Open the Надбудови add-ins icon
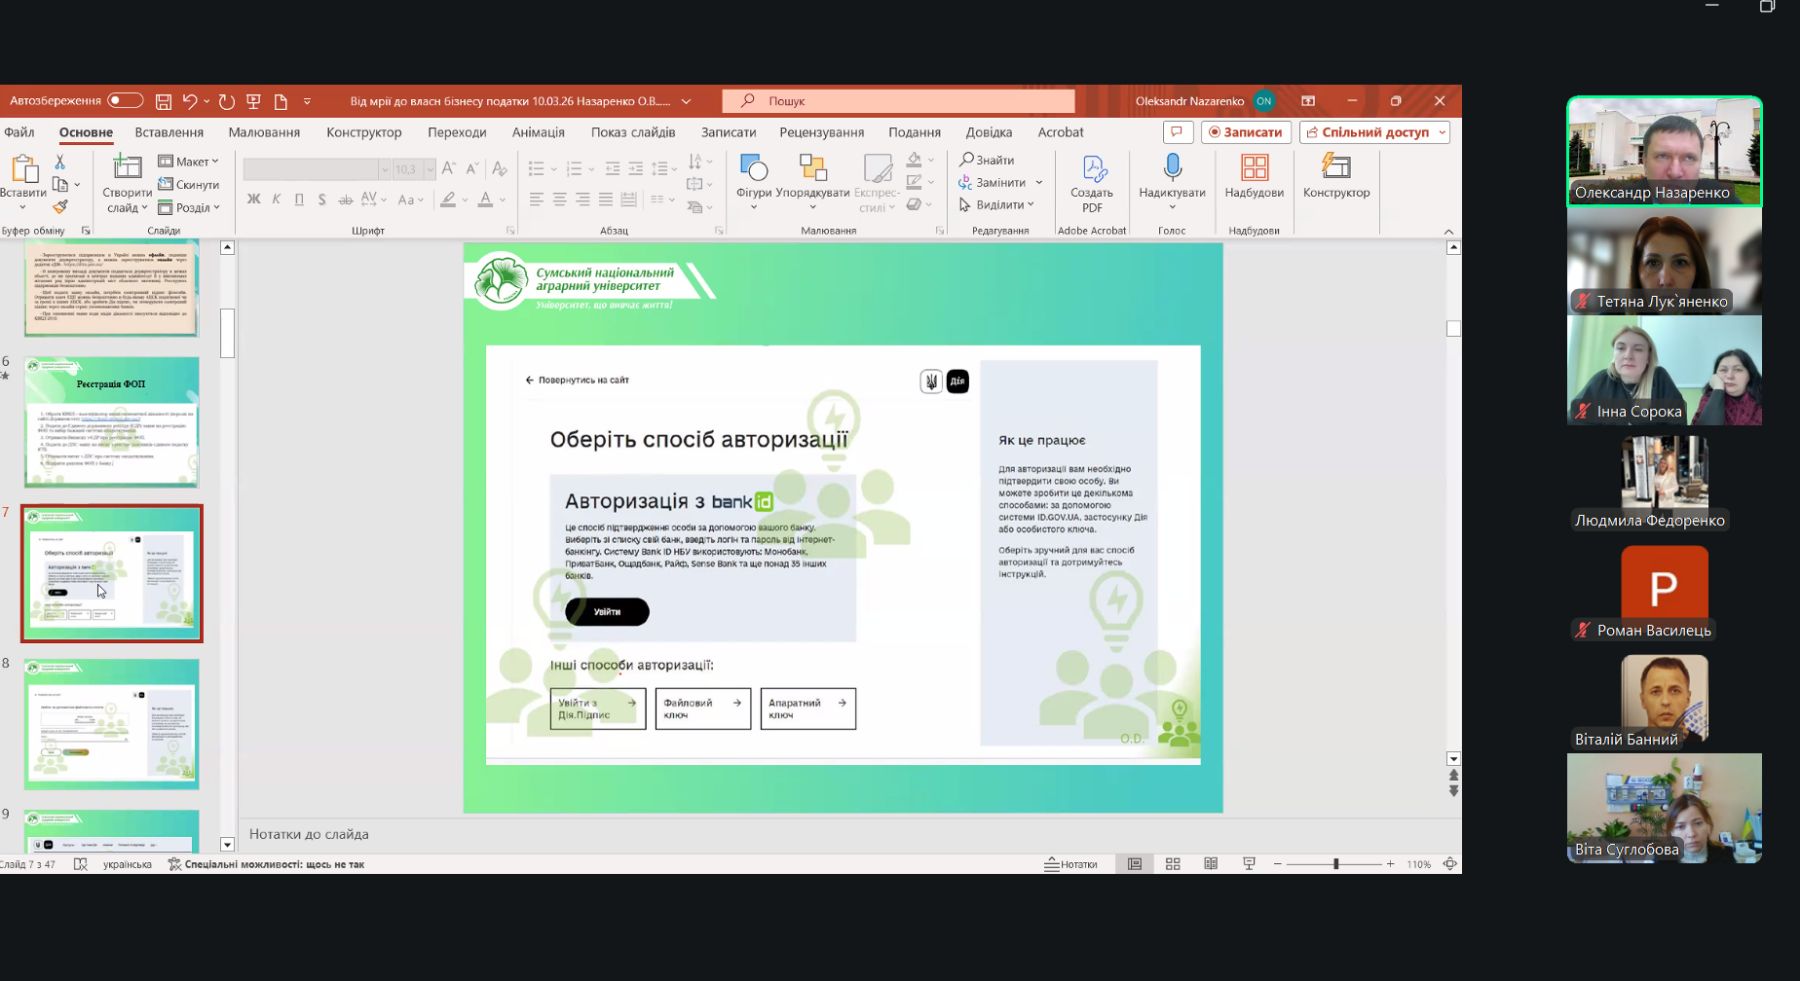Screen dimensions: 1800x981 point(1254,167)
